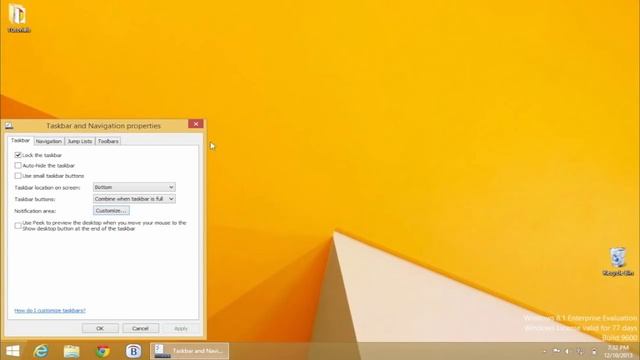Select the folder icon on the desktop
The height and width of the screenshot is (360, 640).
[x=18, y=18]
